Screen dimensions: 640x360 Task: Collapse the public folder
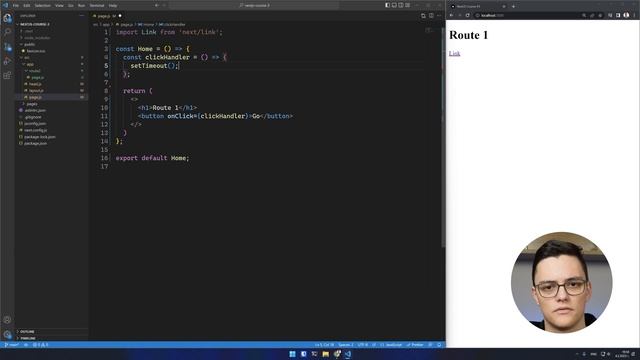pos(52,44)
